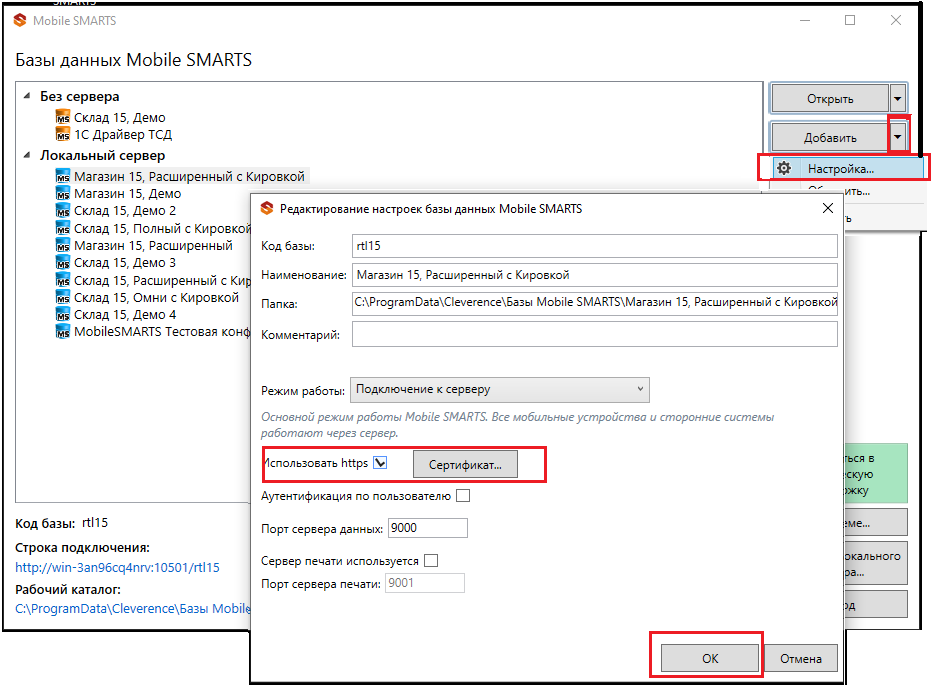The image size is (935, 692).
Task: Enable Сервер печати используется checkbox
Action: (431, 561)
